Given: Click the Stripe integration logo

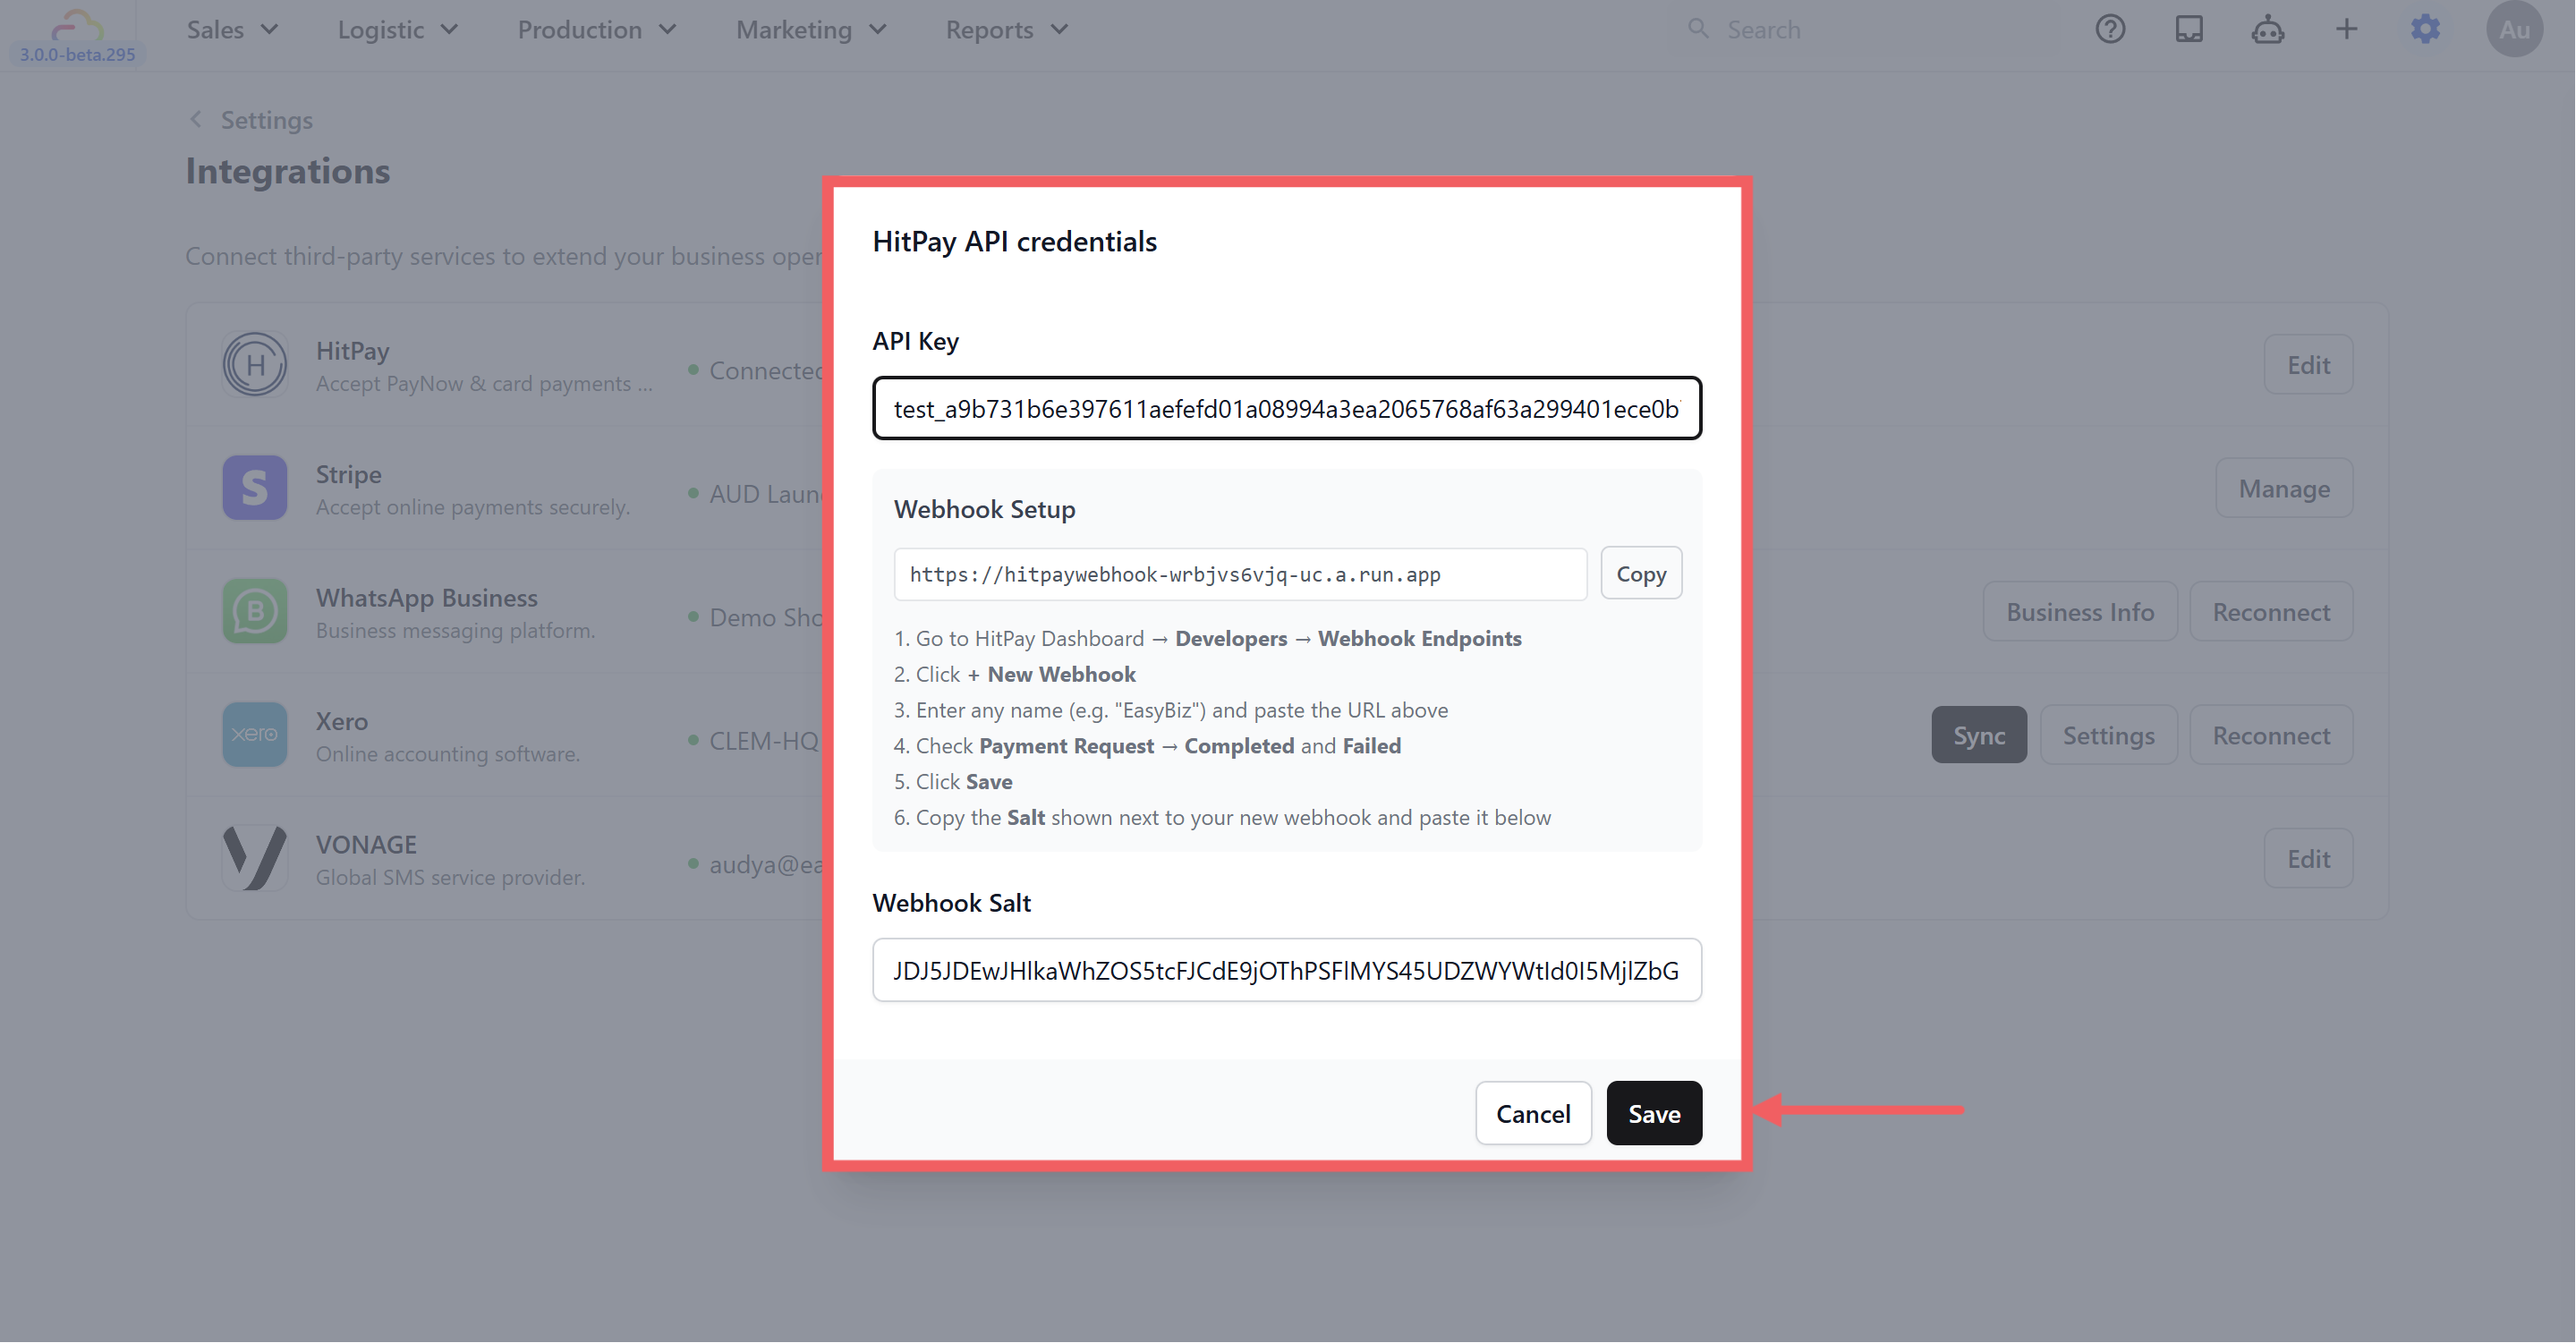Looking at the screenshot, I should [254, 488].
